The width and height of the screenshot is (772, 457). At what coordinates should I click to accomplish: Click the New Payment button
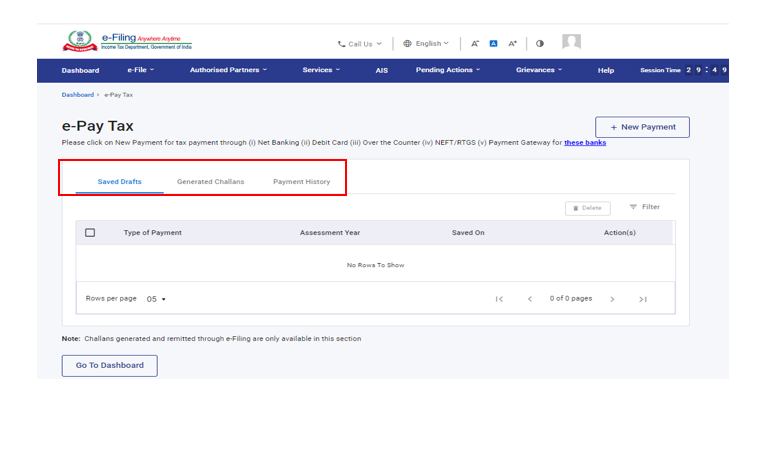click(x=642, y=127)
